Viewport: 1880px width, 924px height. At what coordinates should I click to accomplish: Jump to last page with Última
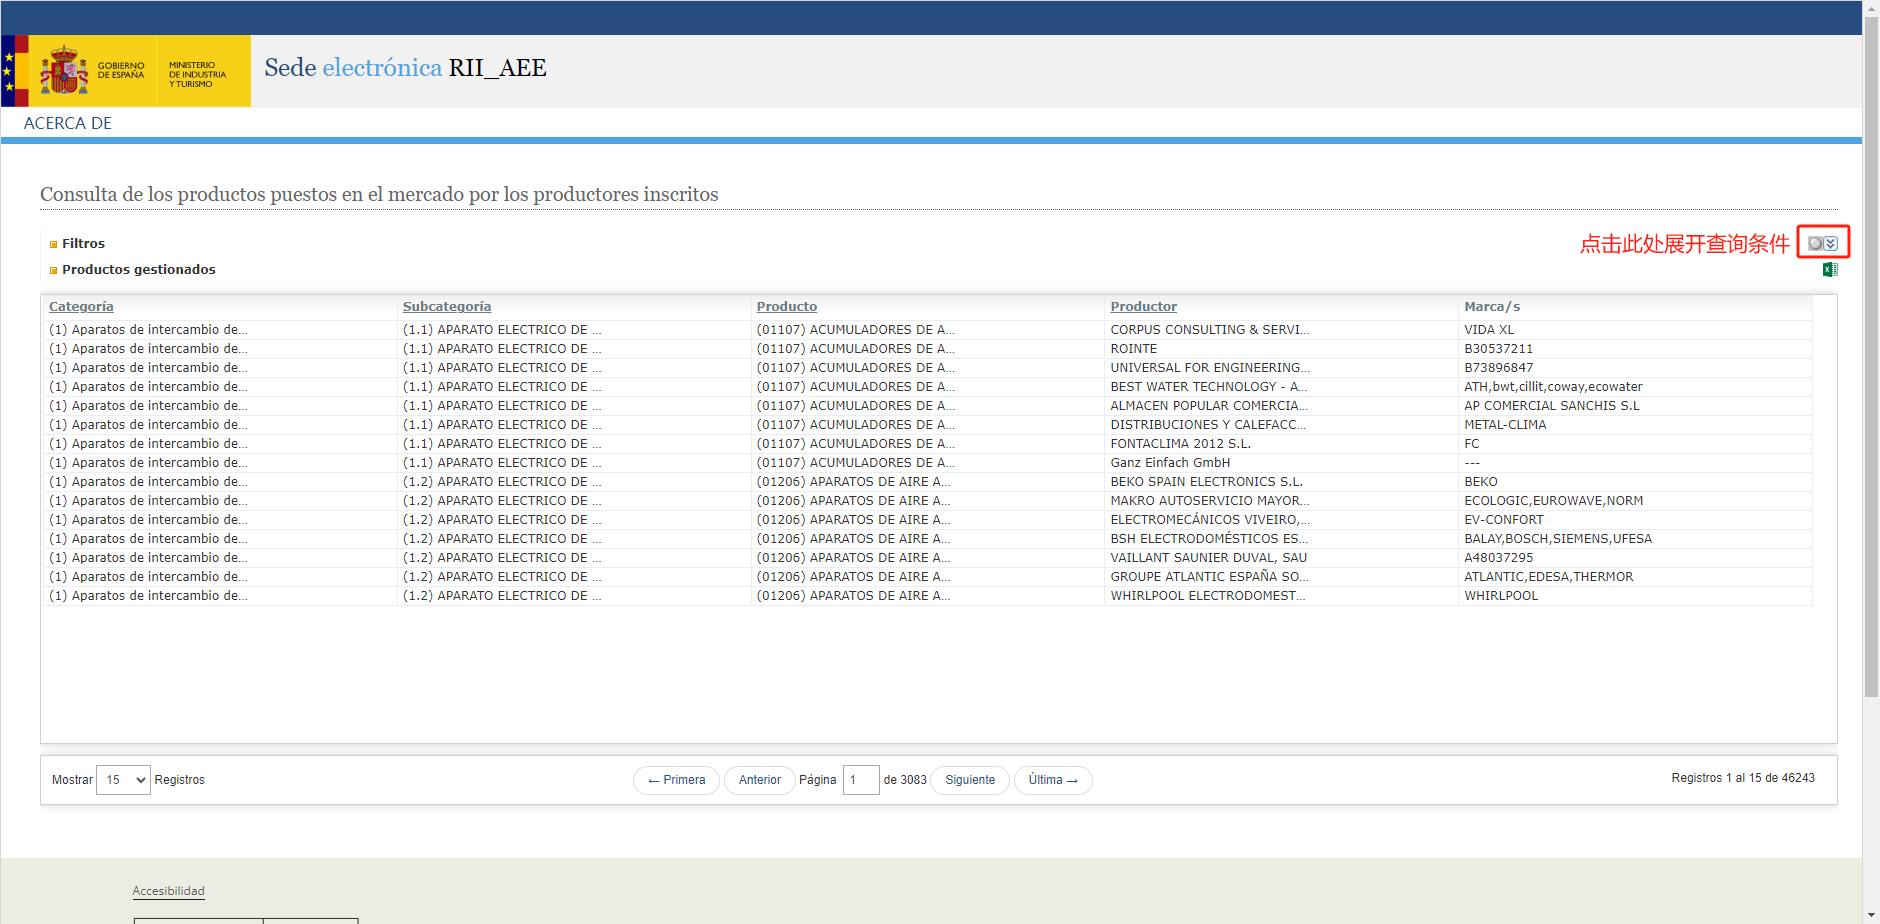pyautogui.click(x=1053, y=780)
